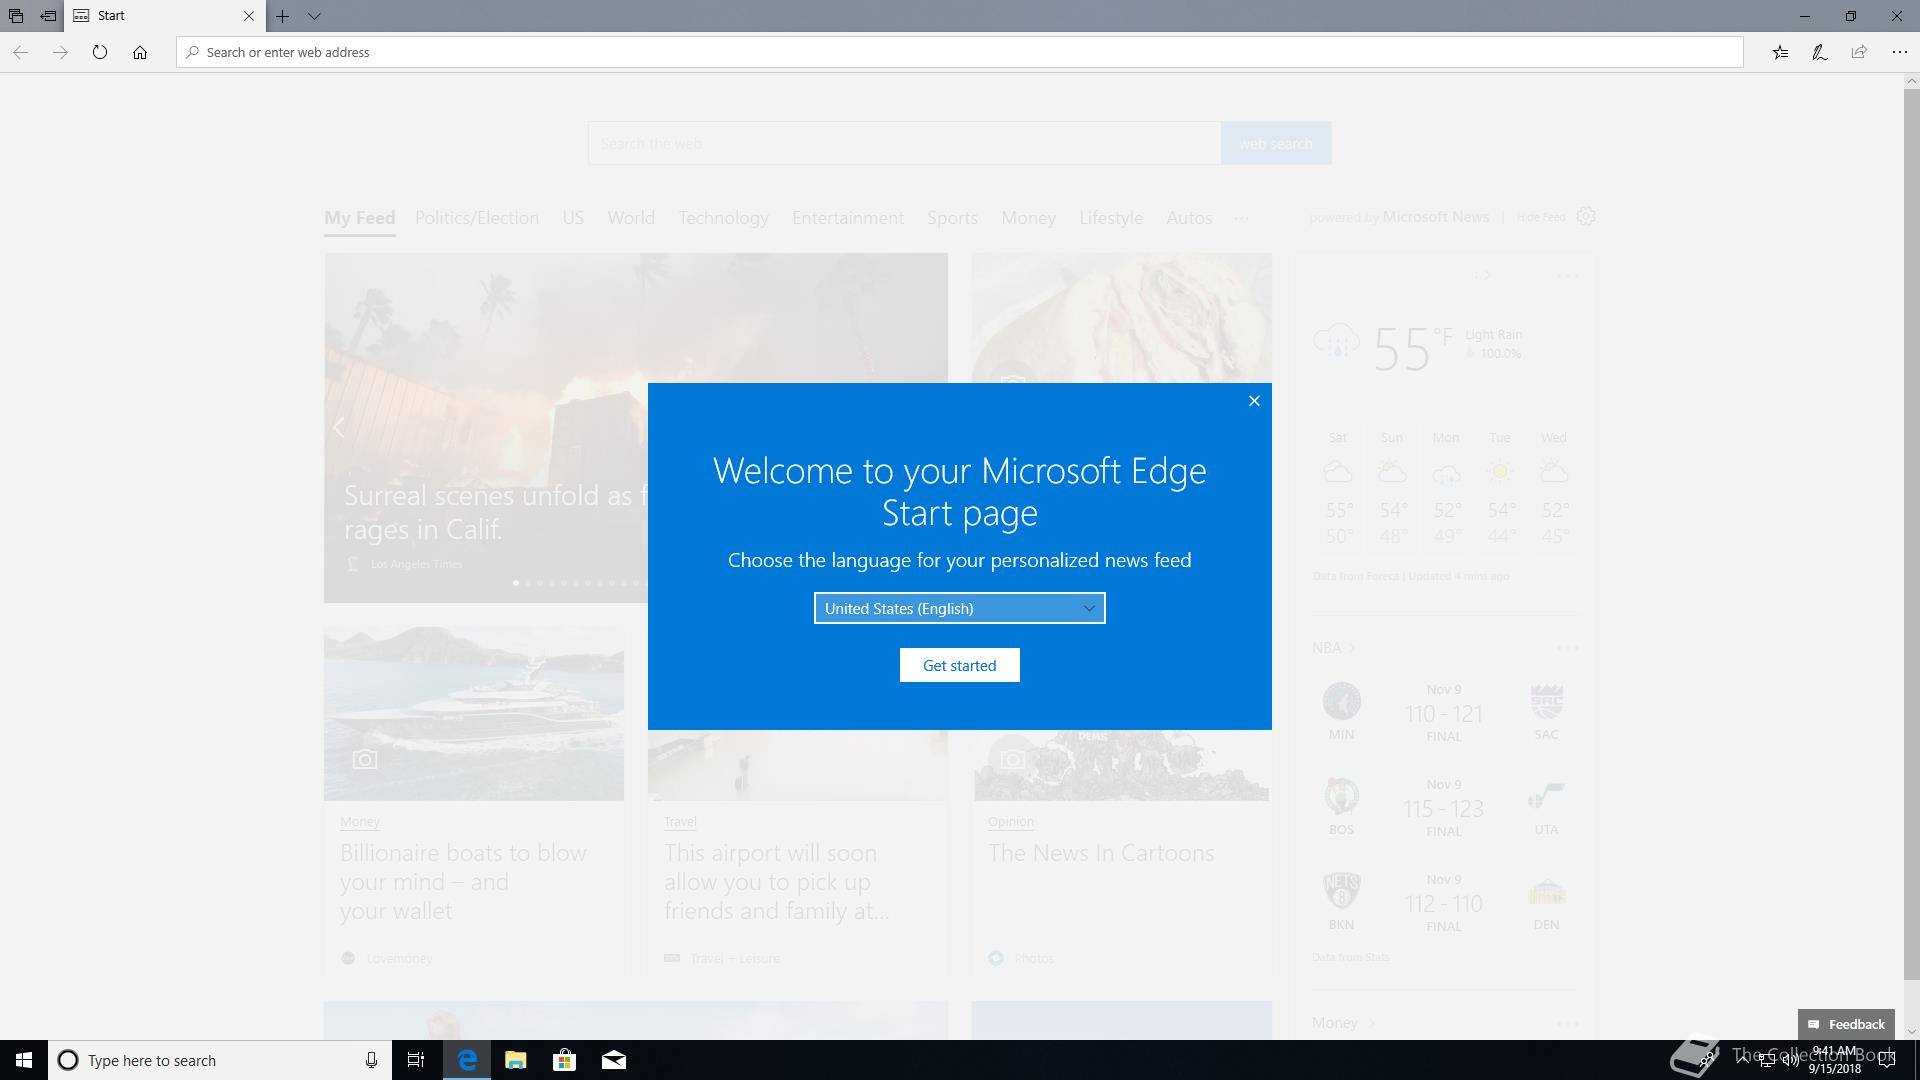Click the 55°F current temperature

coord(1413,348)
